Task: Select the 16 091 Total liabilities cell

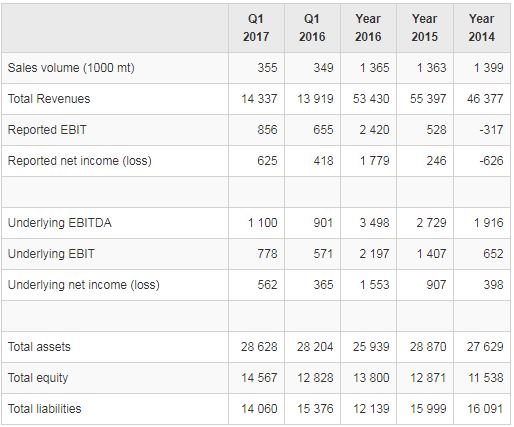Action: (x=485, y=409)
